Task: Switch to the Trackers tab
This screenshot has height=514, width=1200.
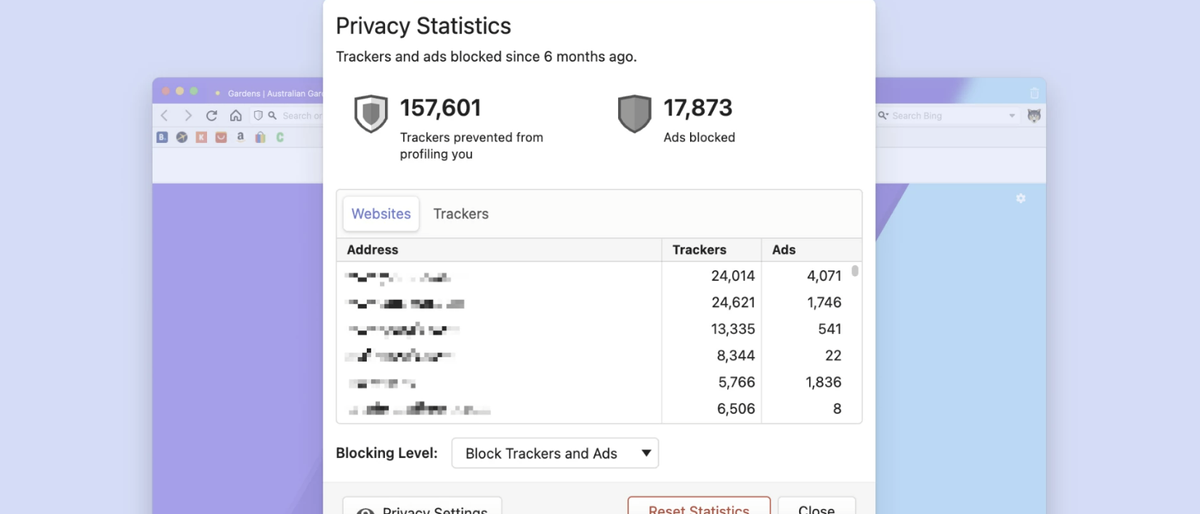Action: point(461,213)
